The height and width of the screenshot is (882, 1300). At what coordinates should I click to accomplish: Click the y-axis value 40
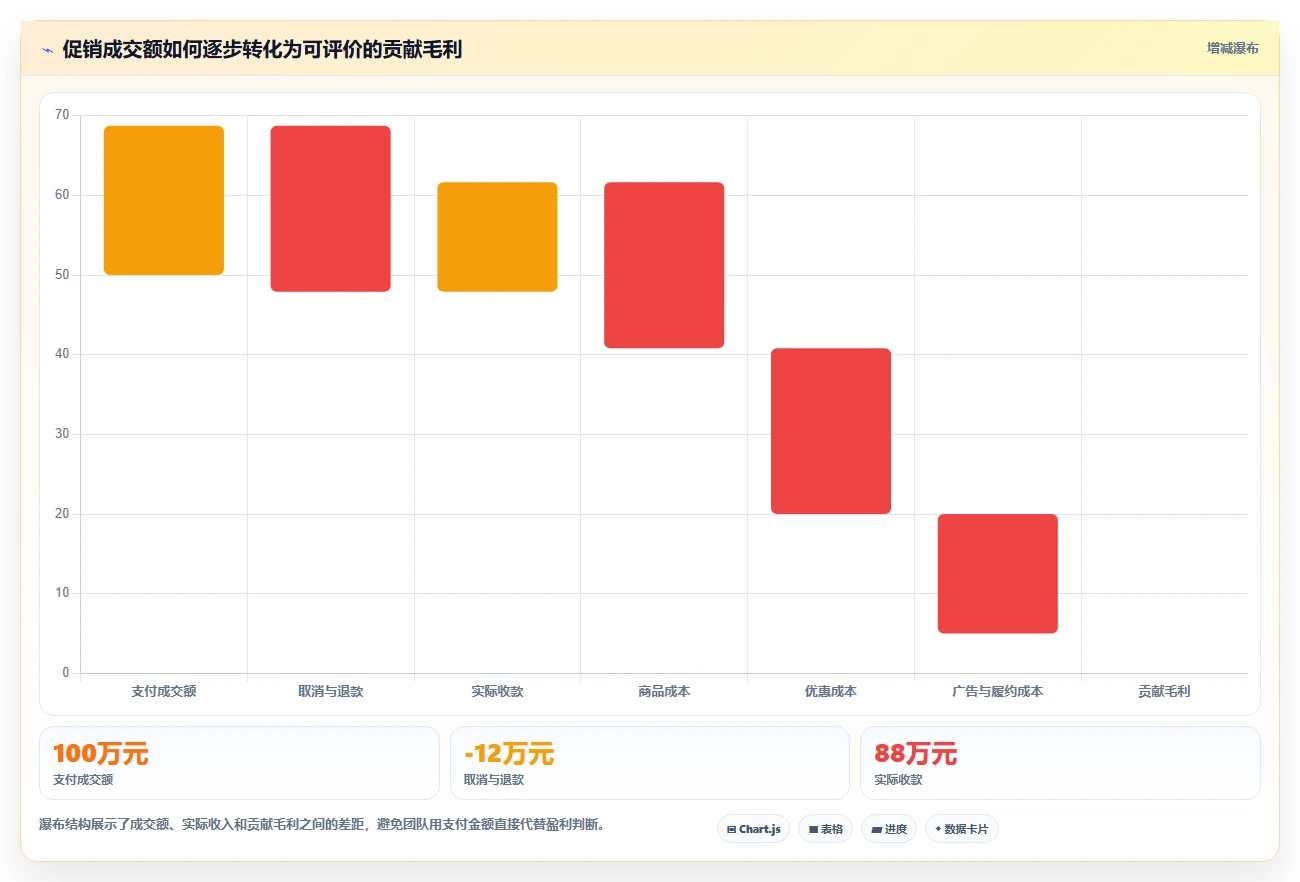coord(62,354)
